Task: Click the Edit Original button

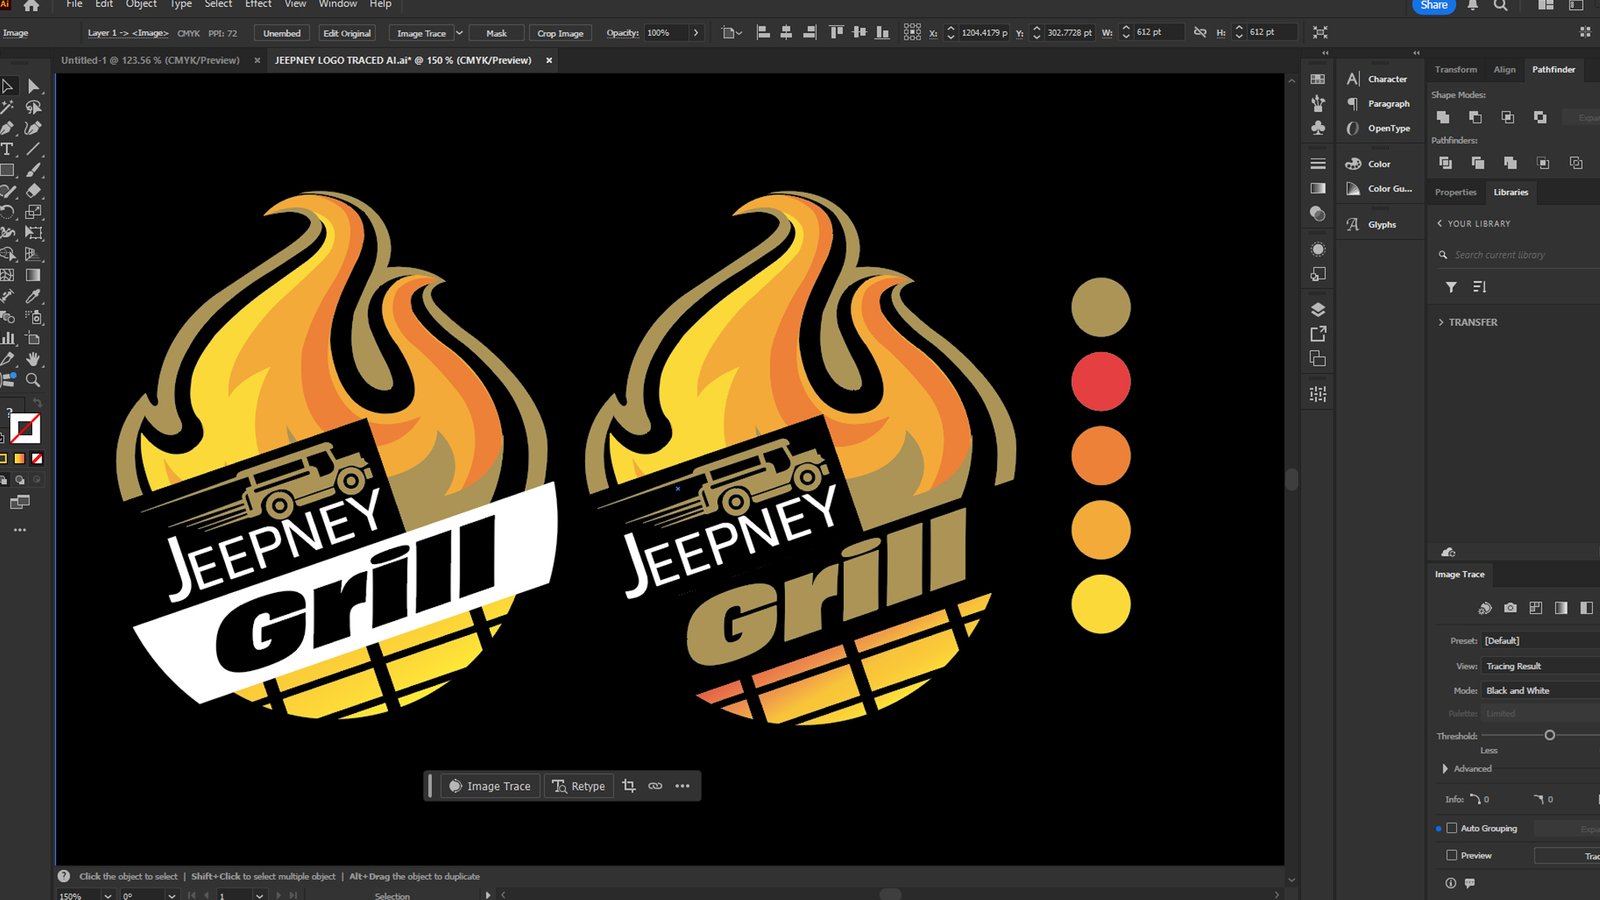Action: pos(347,33)
